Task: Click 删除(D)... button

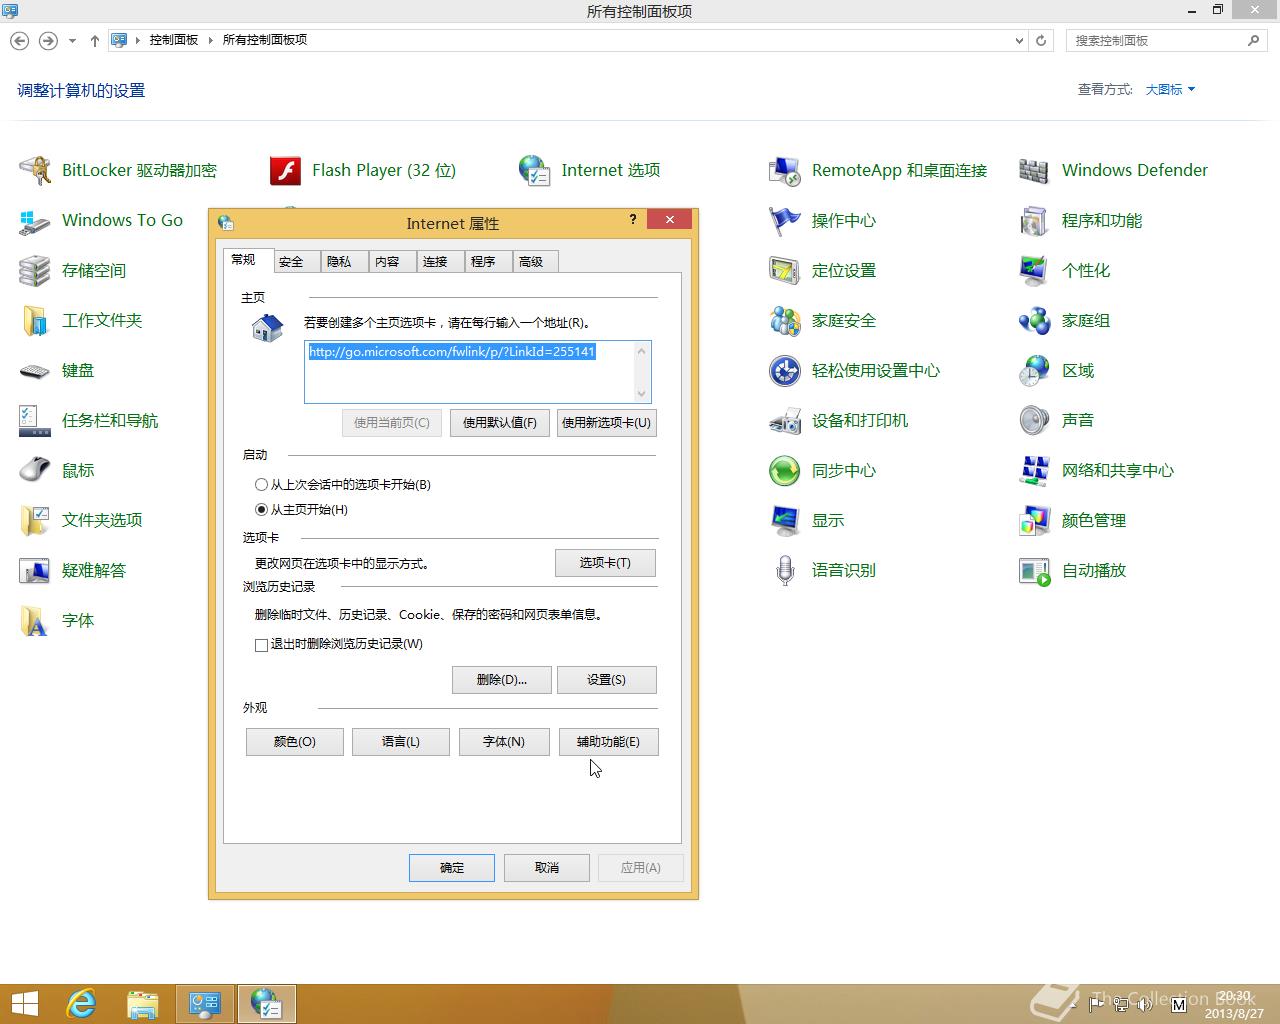Action: tap(501, 680)
